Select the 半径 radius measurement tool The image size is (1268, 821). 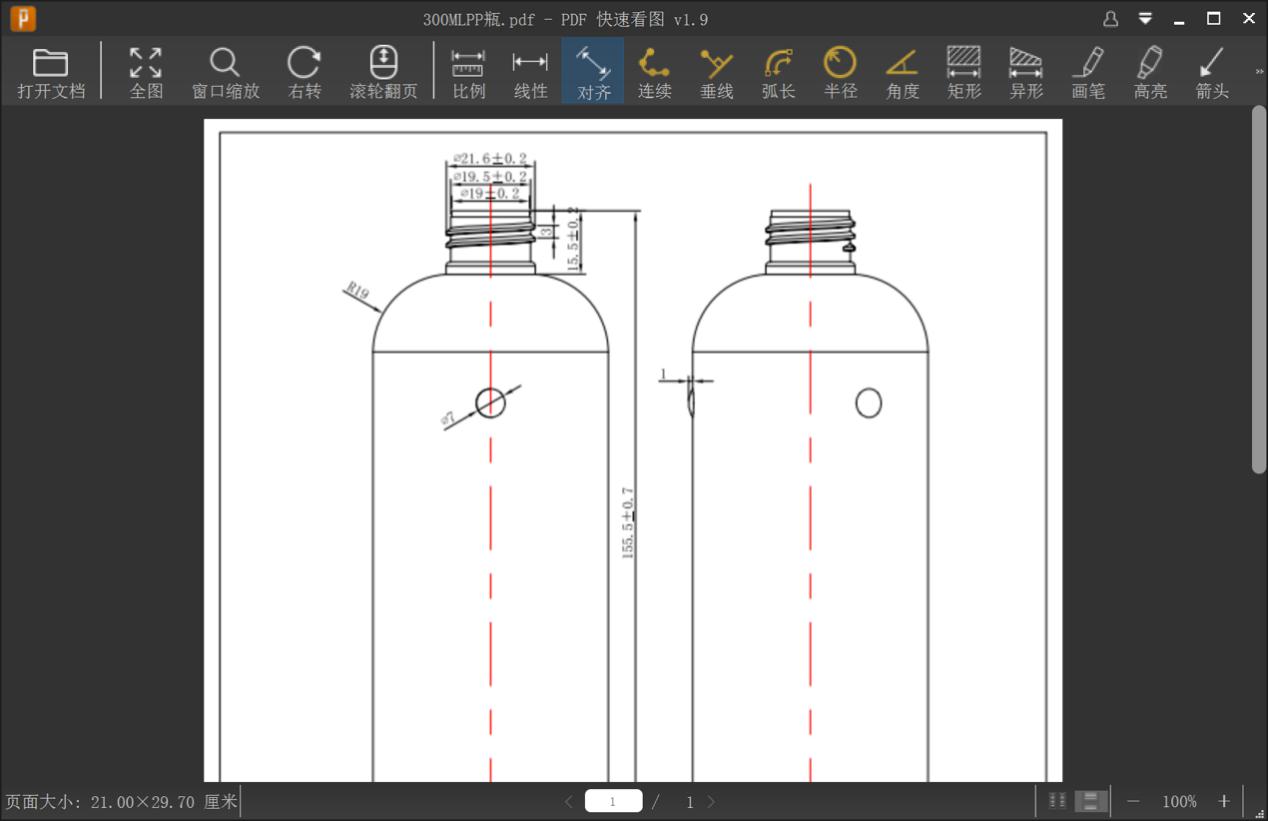click(x=840, y=70)
